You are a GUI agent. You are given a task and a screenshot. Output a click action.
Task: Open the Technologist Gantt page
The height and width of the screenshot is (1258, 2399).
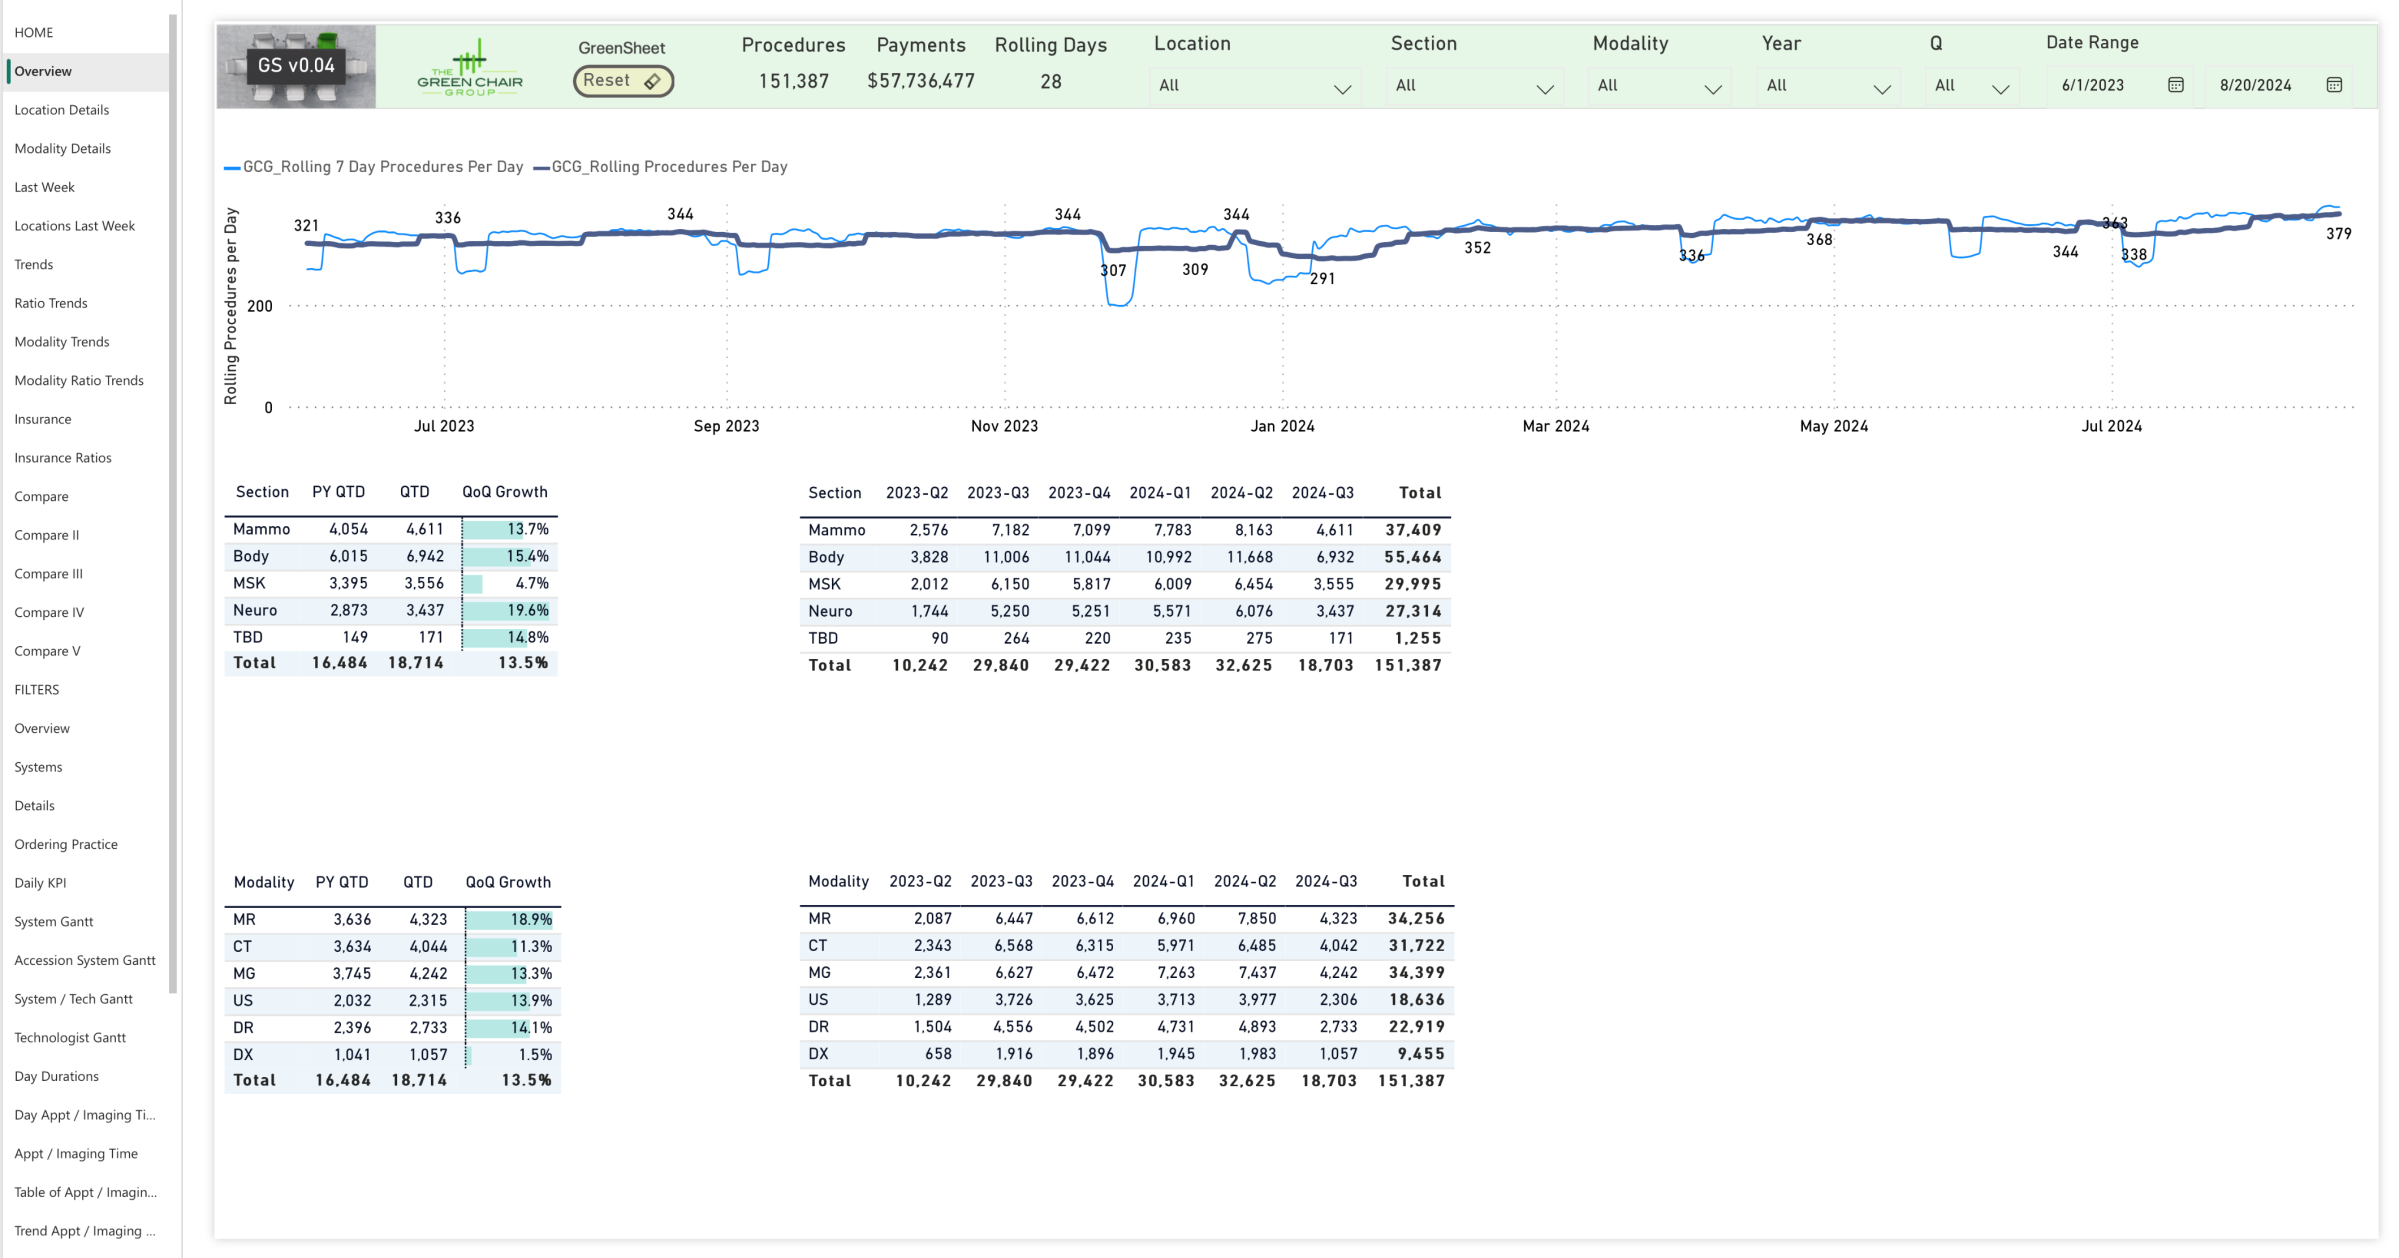70,1038
